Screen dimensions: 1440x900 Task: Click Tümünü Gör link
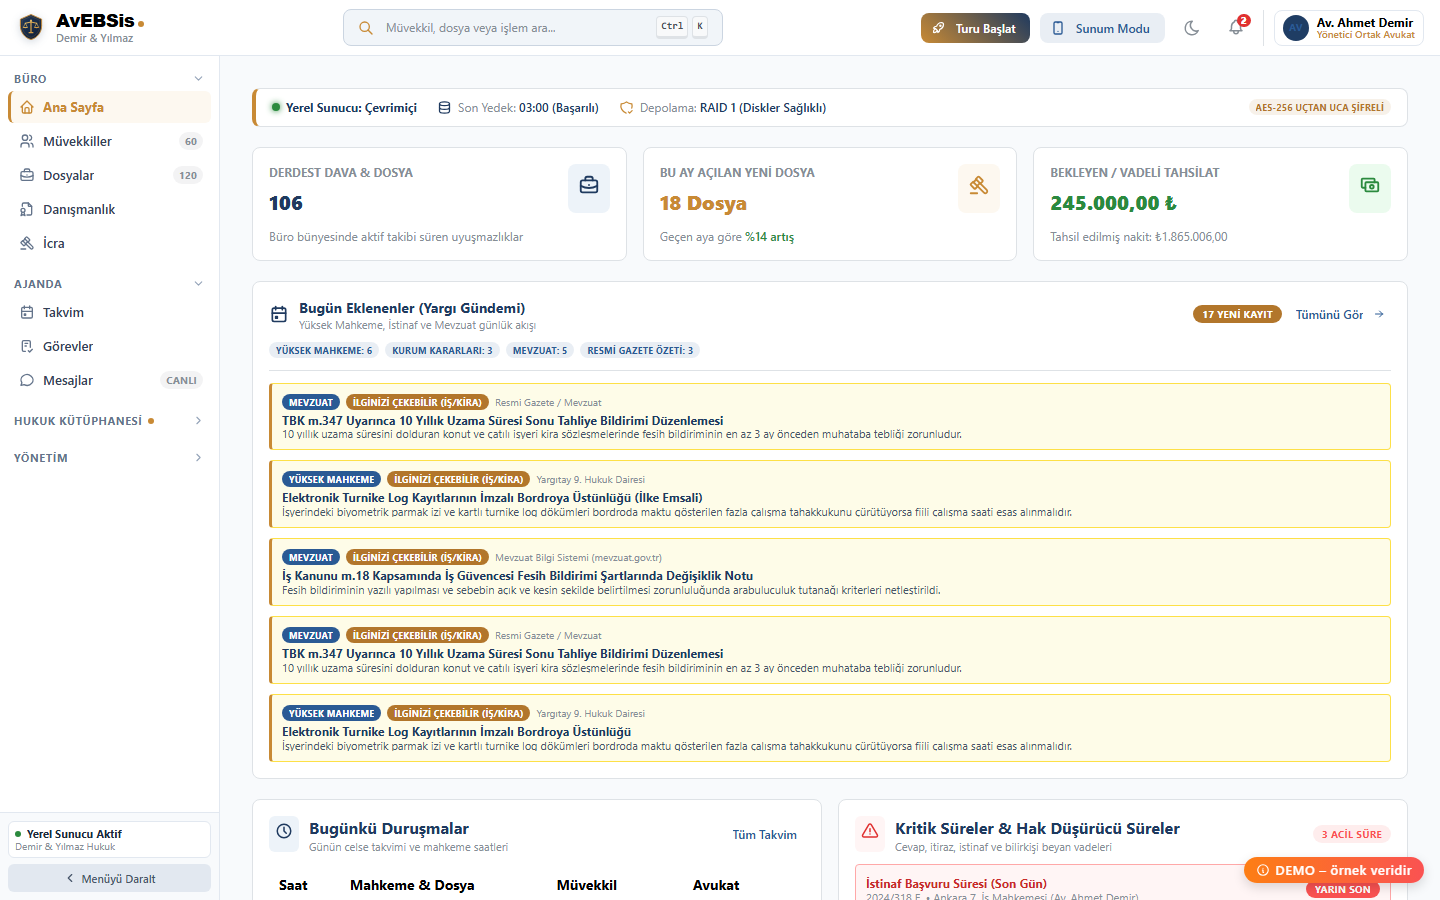click(x=1340, y=315)
